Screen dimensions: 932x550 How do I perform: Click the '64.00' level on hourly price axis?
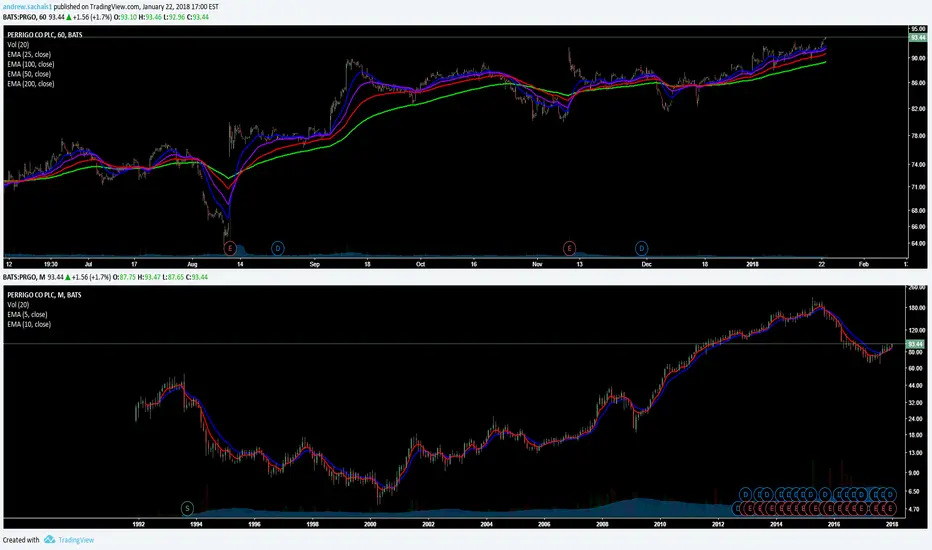point(918,243)
